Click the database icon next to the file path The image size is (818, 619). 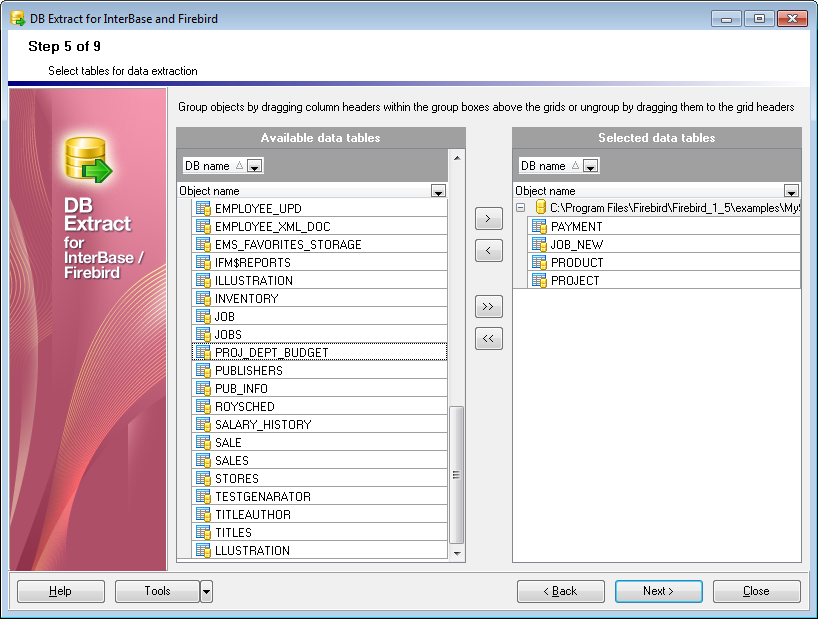tap(540, 208)
